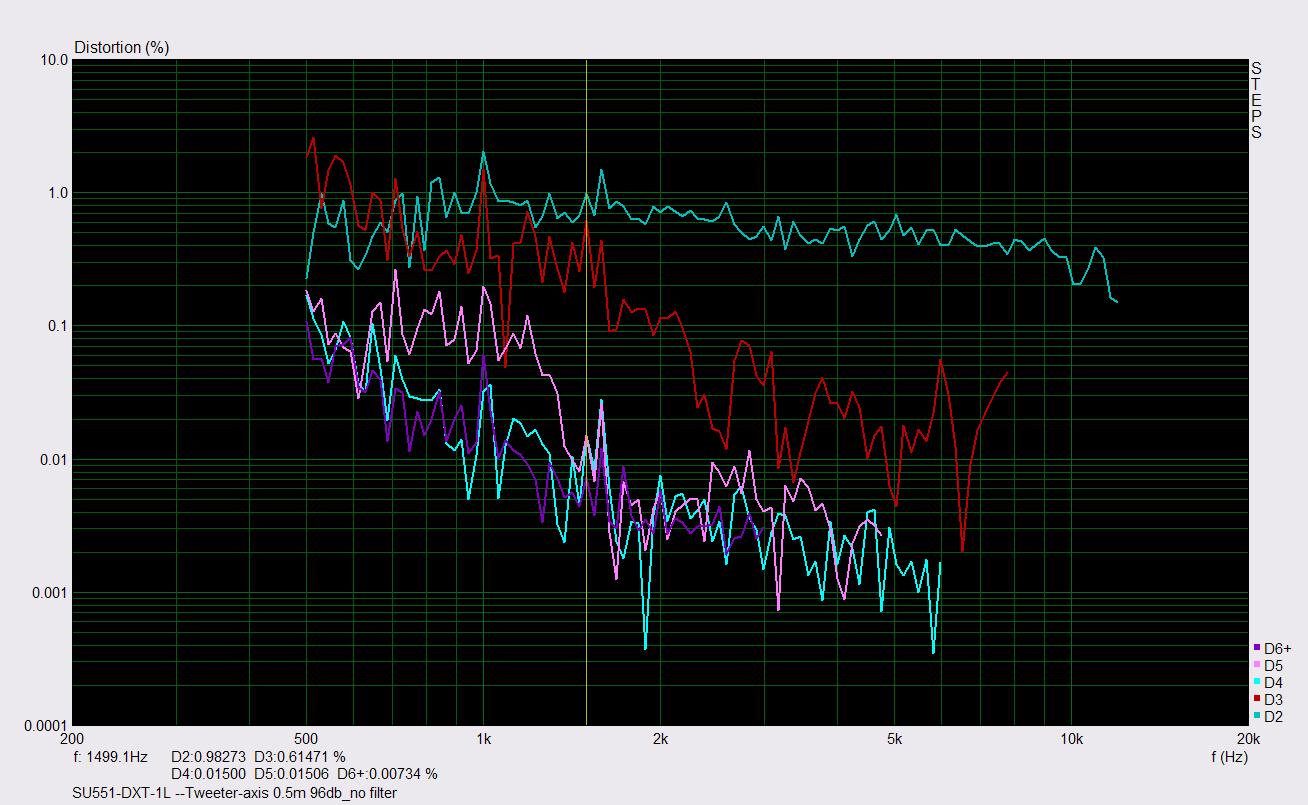Click the 5k frequency axis label
This screenshot has width=1308, height=805.
coord(894,740)
